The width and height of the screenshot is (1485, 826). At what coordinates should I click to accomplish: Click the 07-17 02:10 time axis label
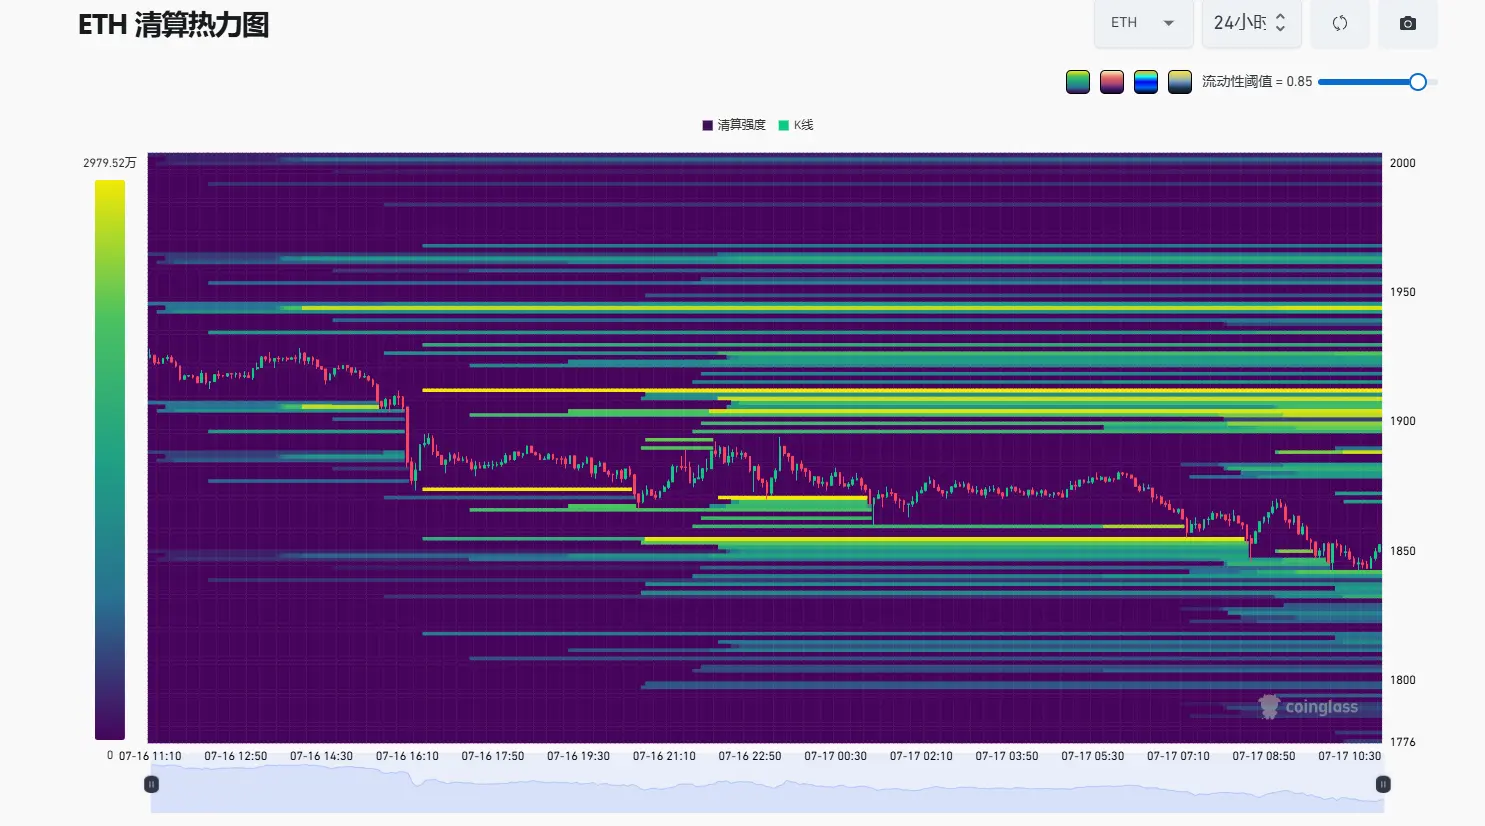921,756
